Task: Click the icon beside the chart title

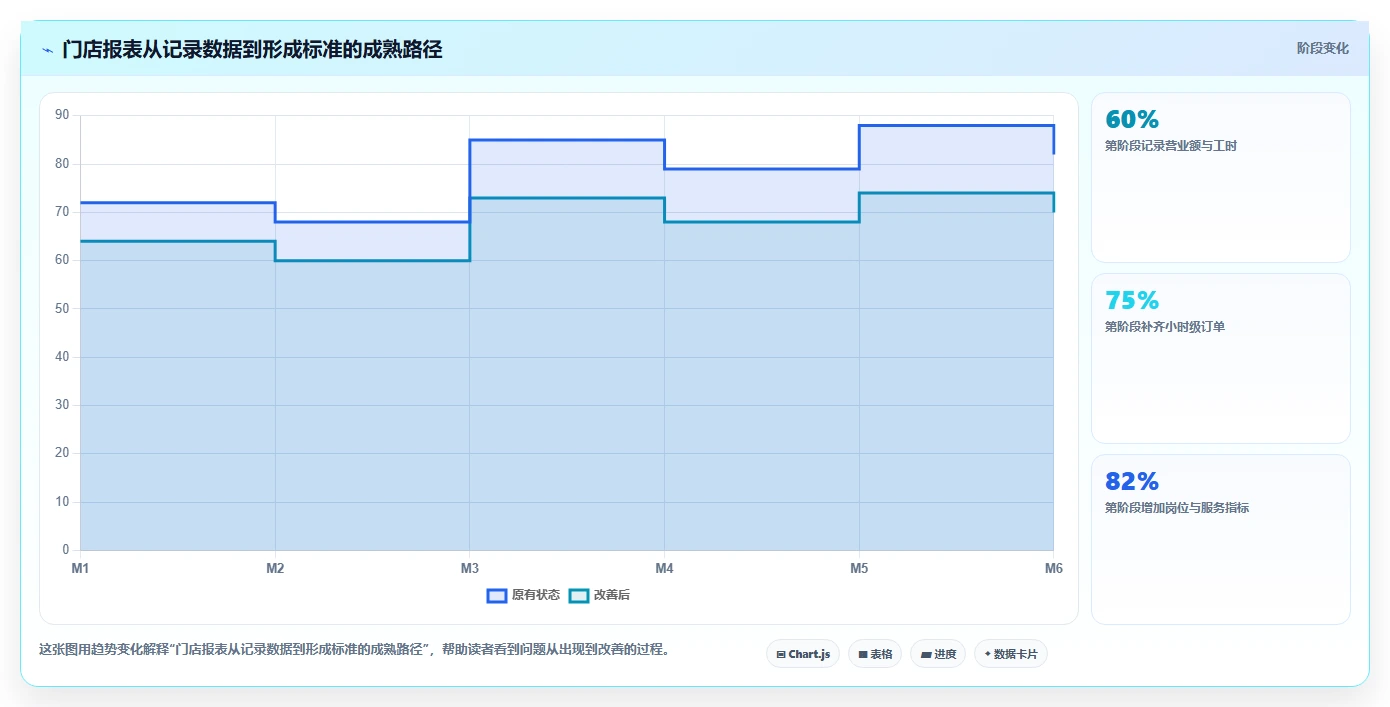Action: click(47, 49)
